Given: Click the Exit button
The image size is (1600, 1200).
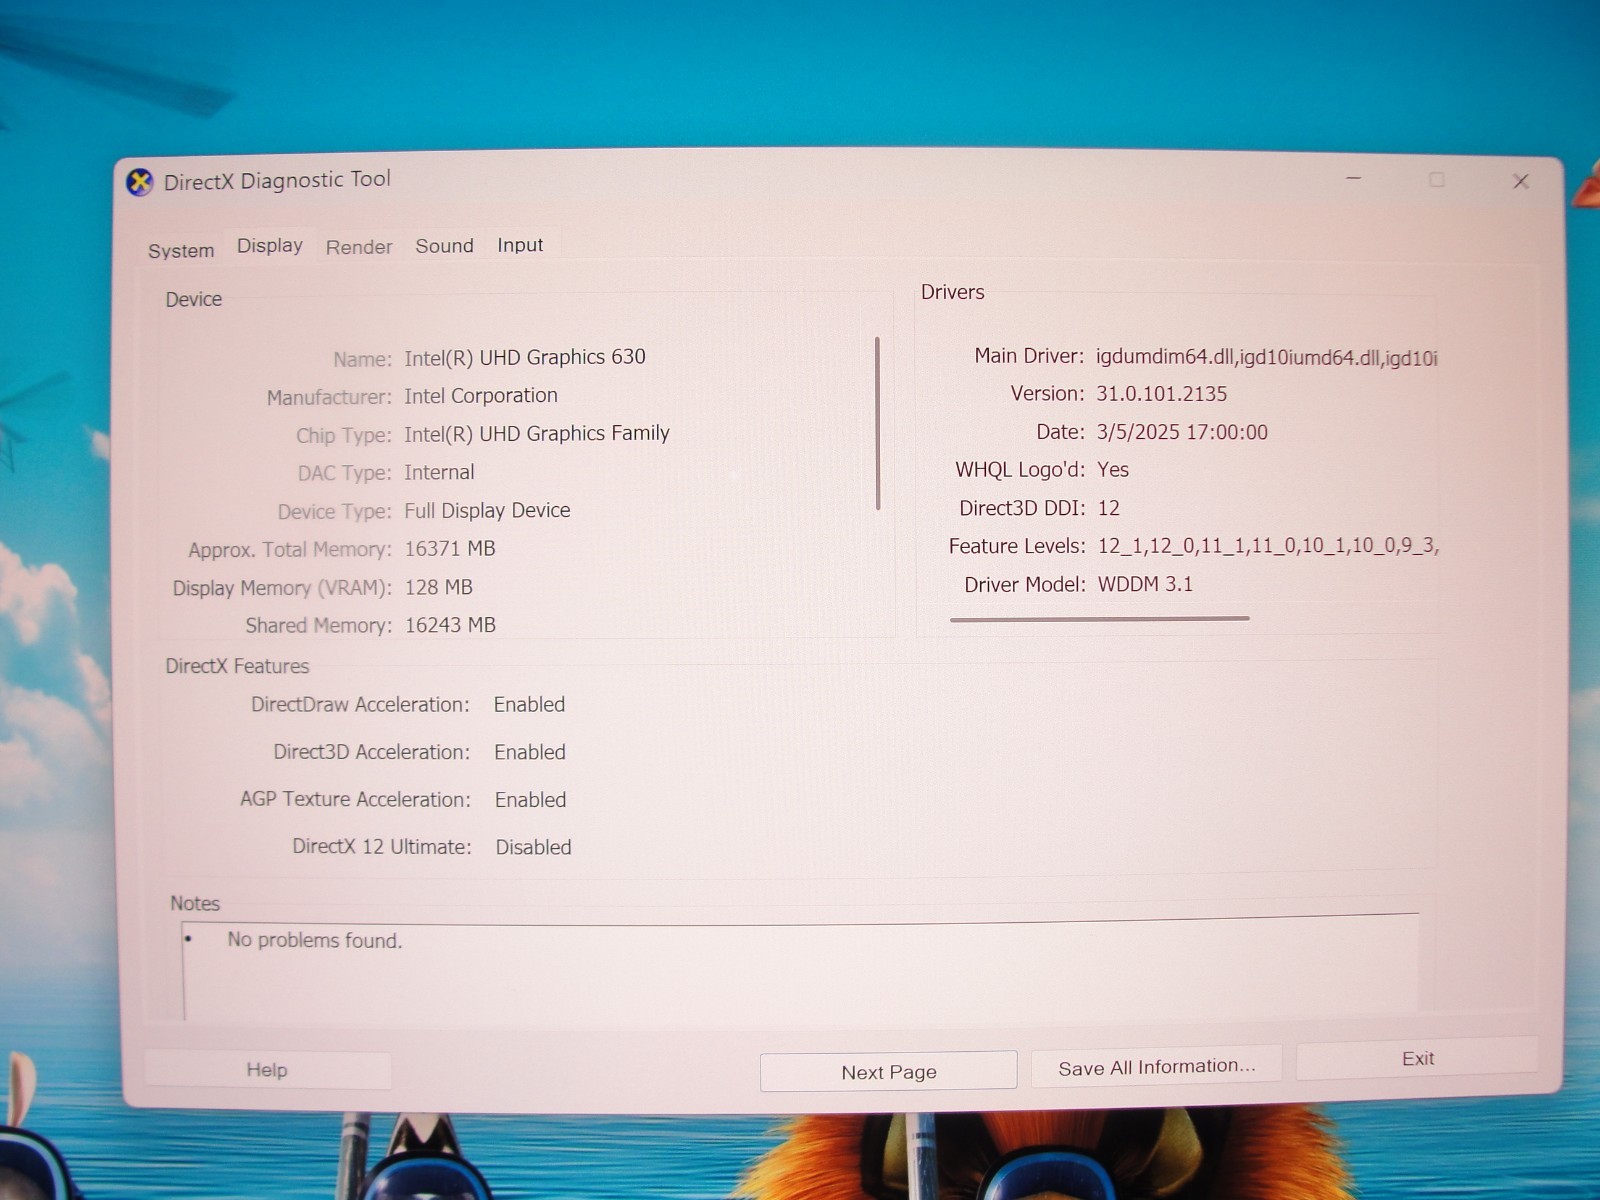Looking at the screenshot, I should click(x=1417, y=1059).
